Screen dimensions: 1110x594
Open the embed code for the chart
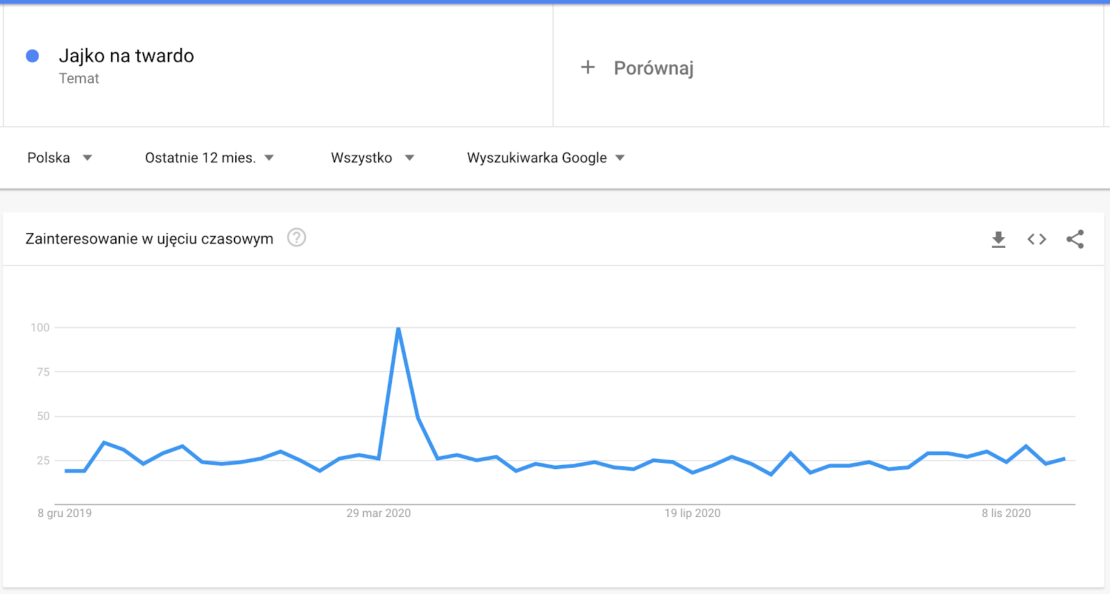[x=1036, y=239]
